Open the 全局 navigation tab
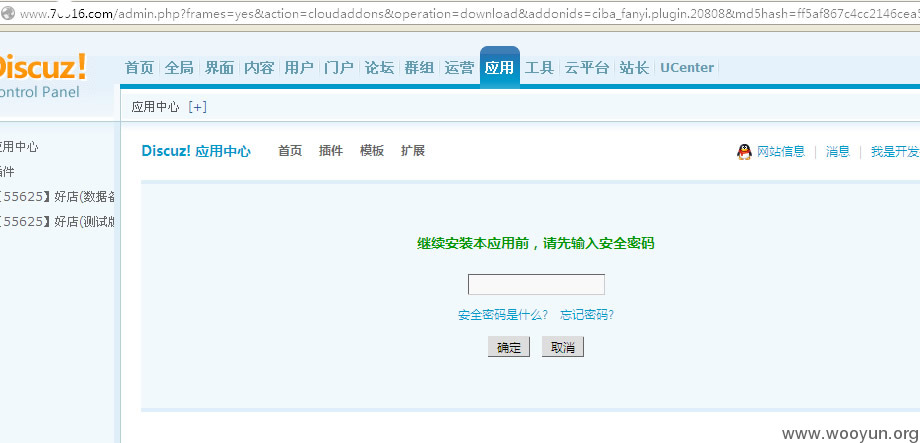The width and height of the screenshot is (920, 443). click(x=179, y=67)
